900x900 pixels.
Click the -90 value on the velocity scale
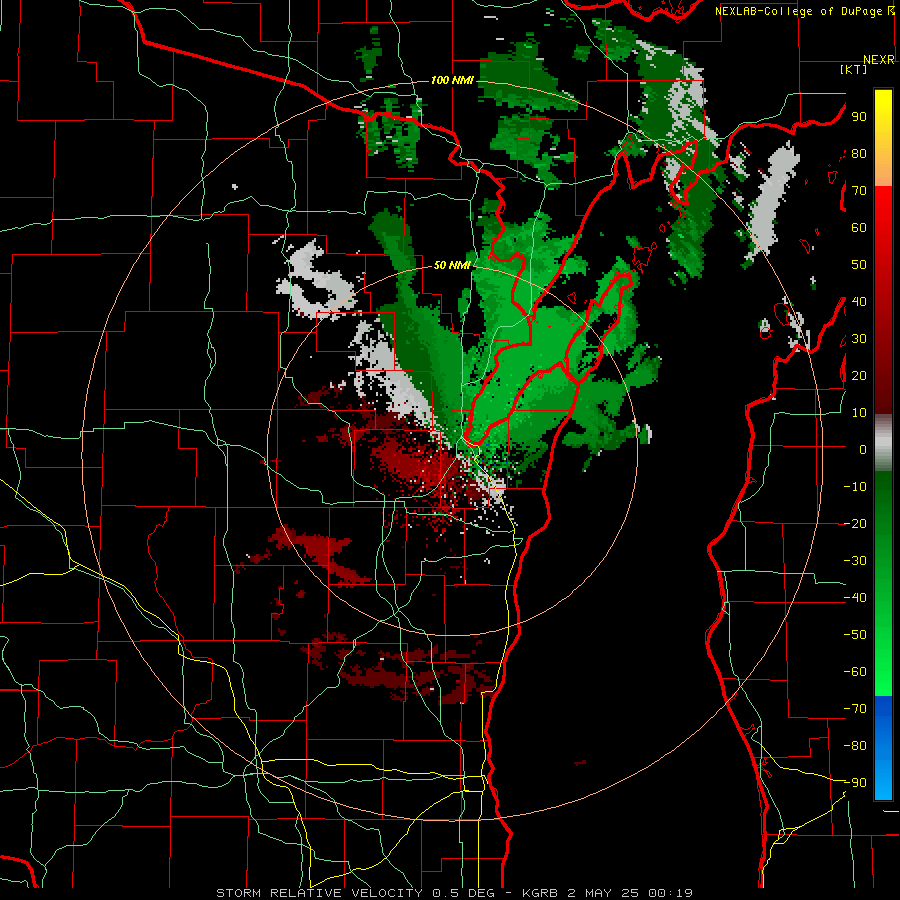coord(855,782)
